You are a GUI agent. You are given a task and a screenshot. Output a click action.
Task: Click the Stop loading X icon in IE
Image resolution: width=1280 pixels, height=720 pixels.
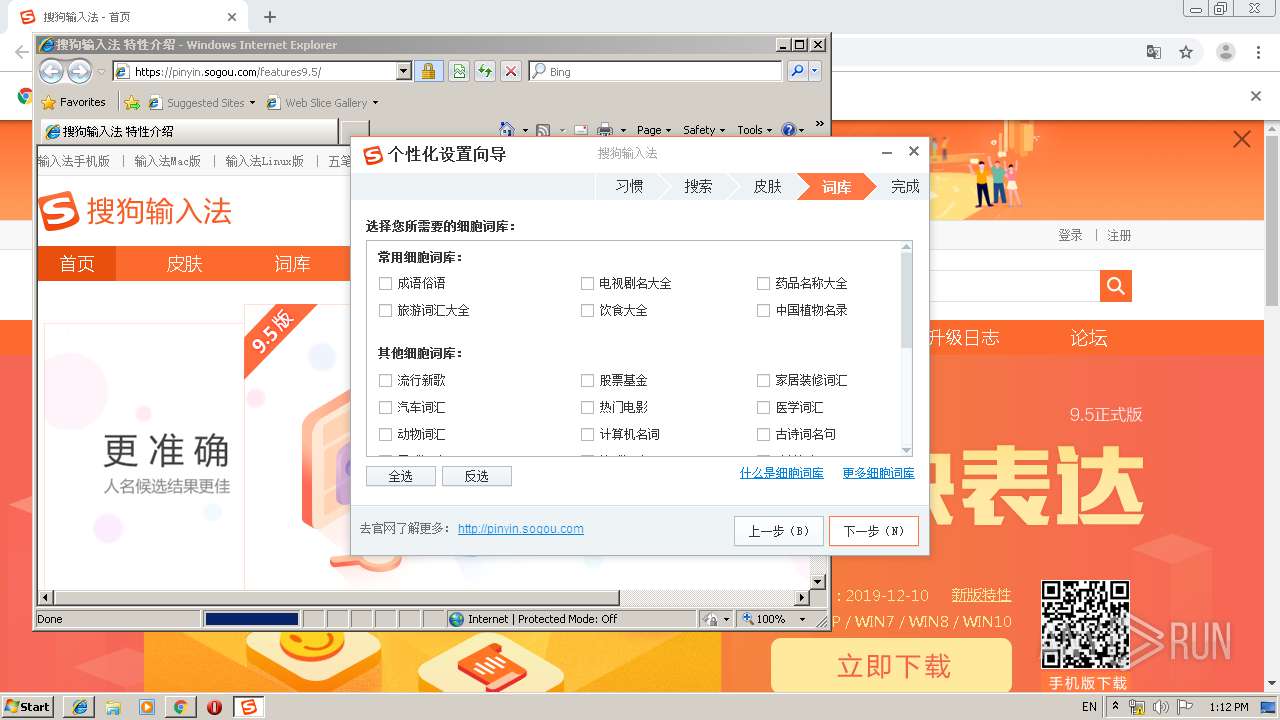click(x=511, y=71)
